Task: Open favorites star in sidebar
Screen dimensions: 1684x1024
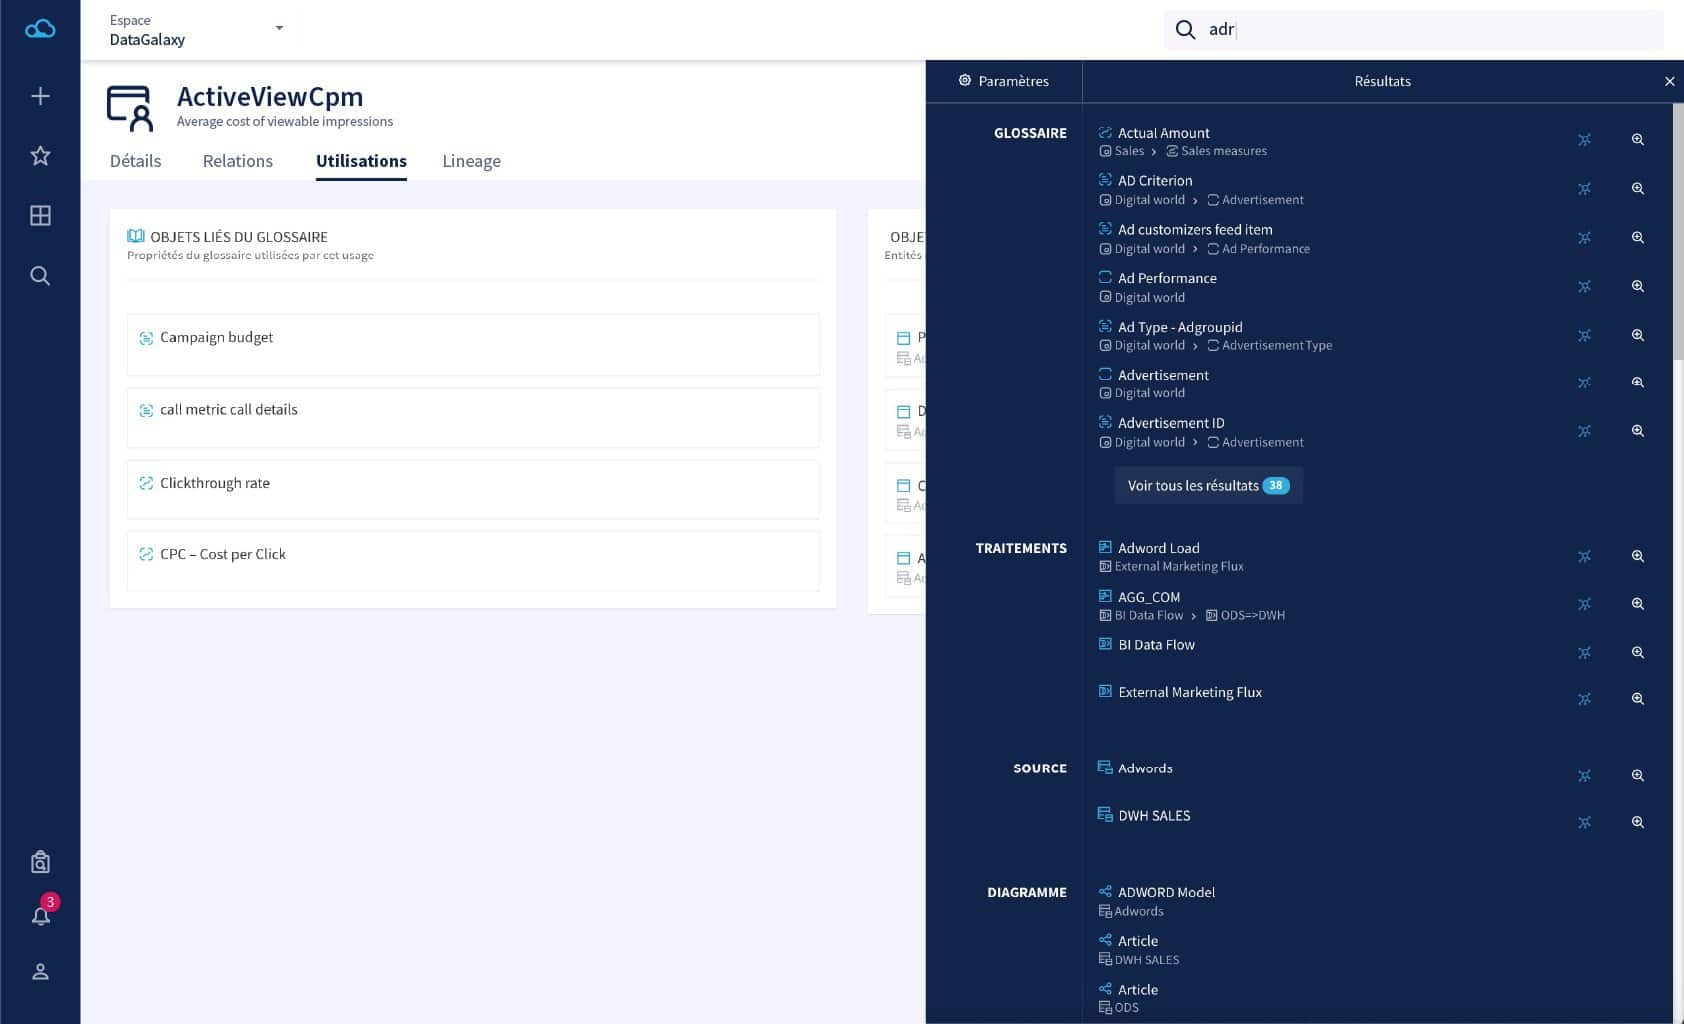Action: (x=40, y=156)
